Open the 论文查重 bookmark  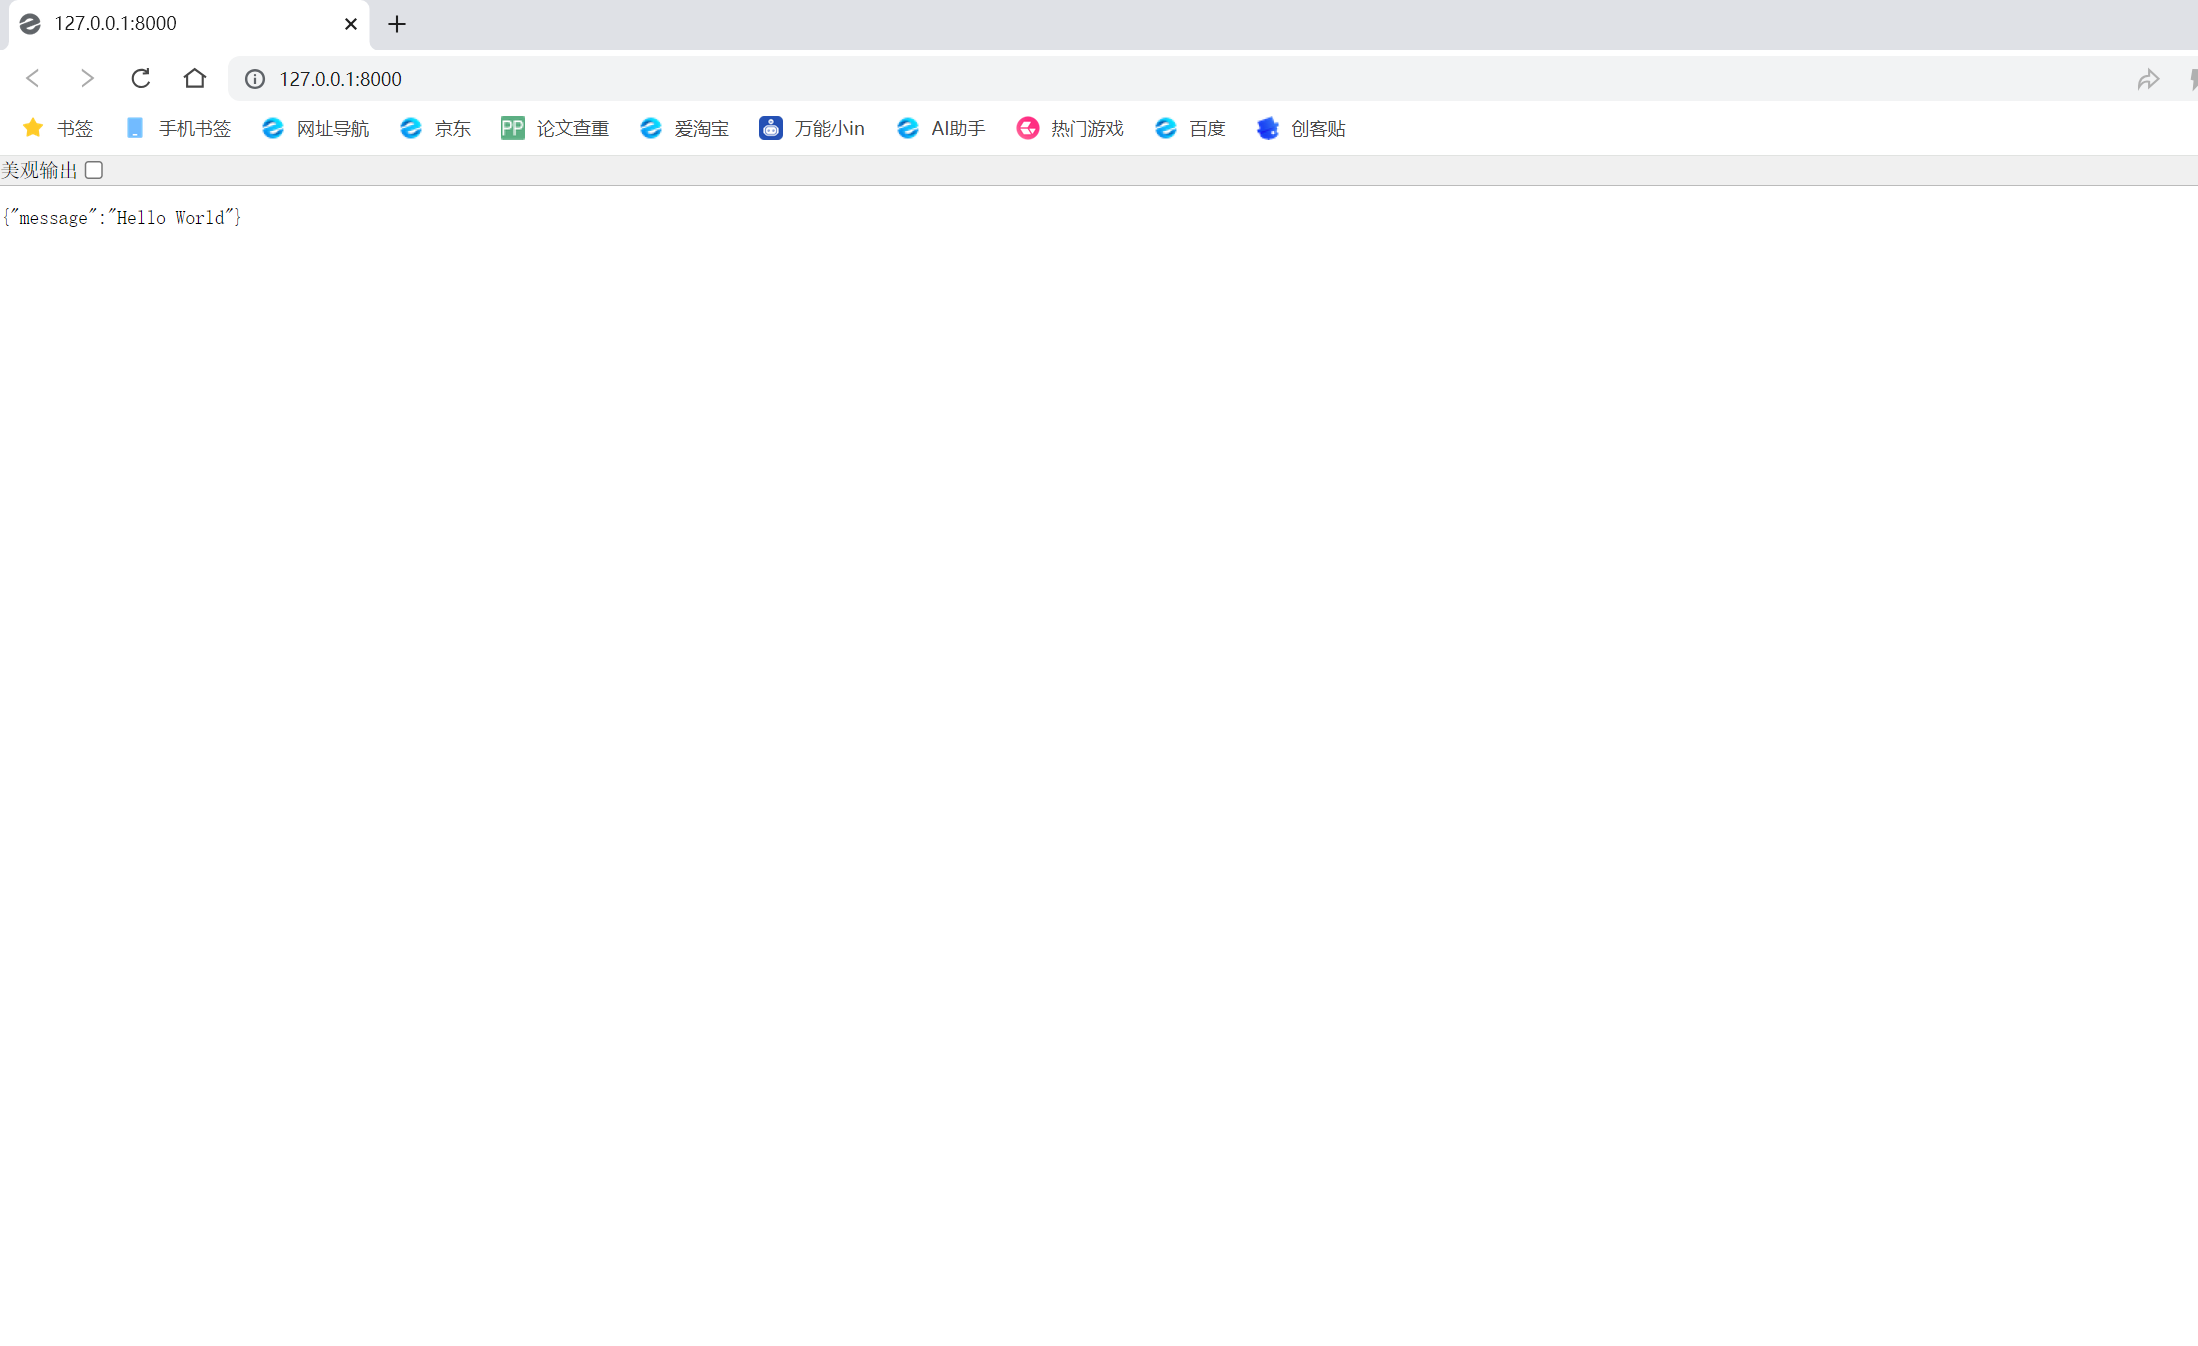[555, 128]
